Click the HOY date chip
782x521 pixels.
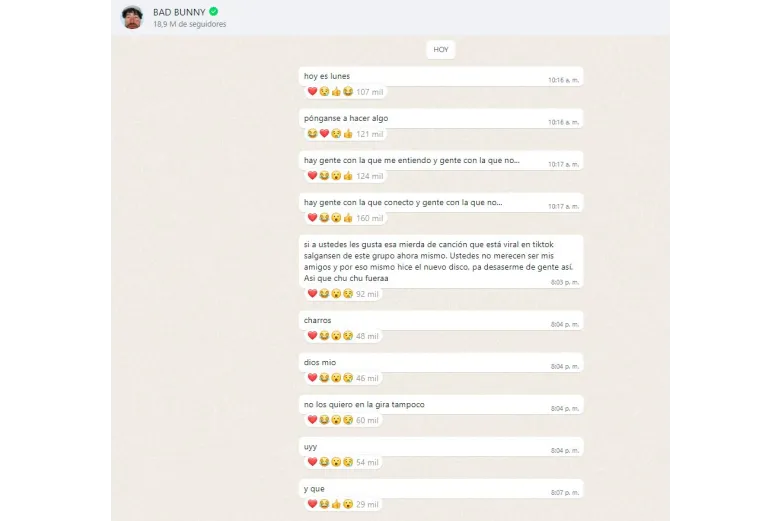[440, 49]
